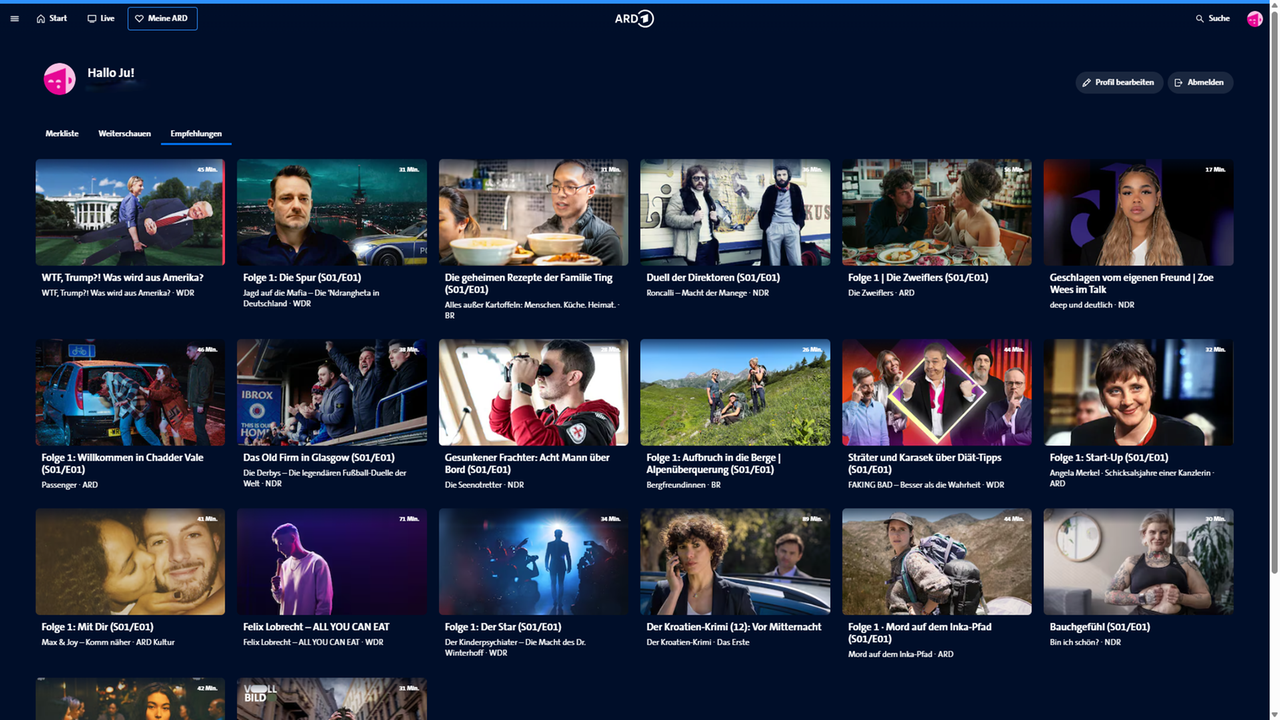Click title Duell der Direktoren (S01/E01)
This screenshot has width=1280, height=720.
[713, 277]
